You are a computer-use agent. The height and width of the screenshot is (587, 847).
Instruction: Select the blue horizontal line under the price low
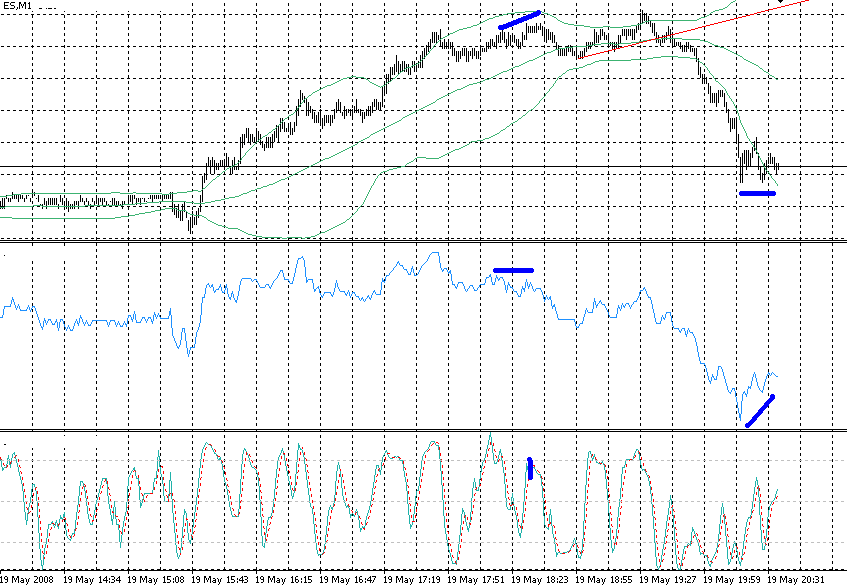757,193
